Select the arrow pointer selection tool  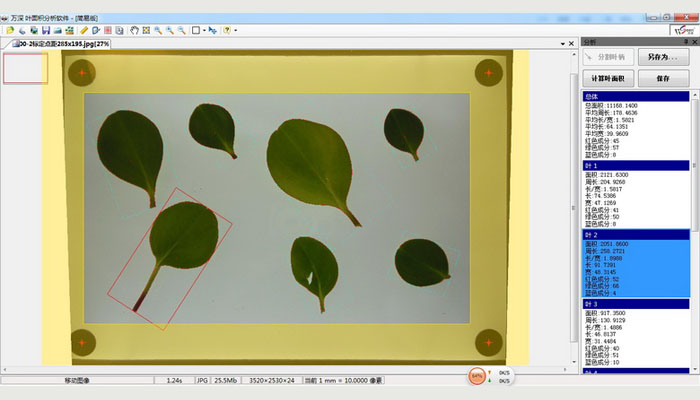click(x=213, y=30)
